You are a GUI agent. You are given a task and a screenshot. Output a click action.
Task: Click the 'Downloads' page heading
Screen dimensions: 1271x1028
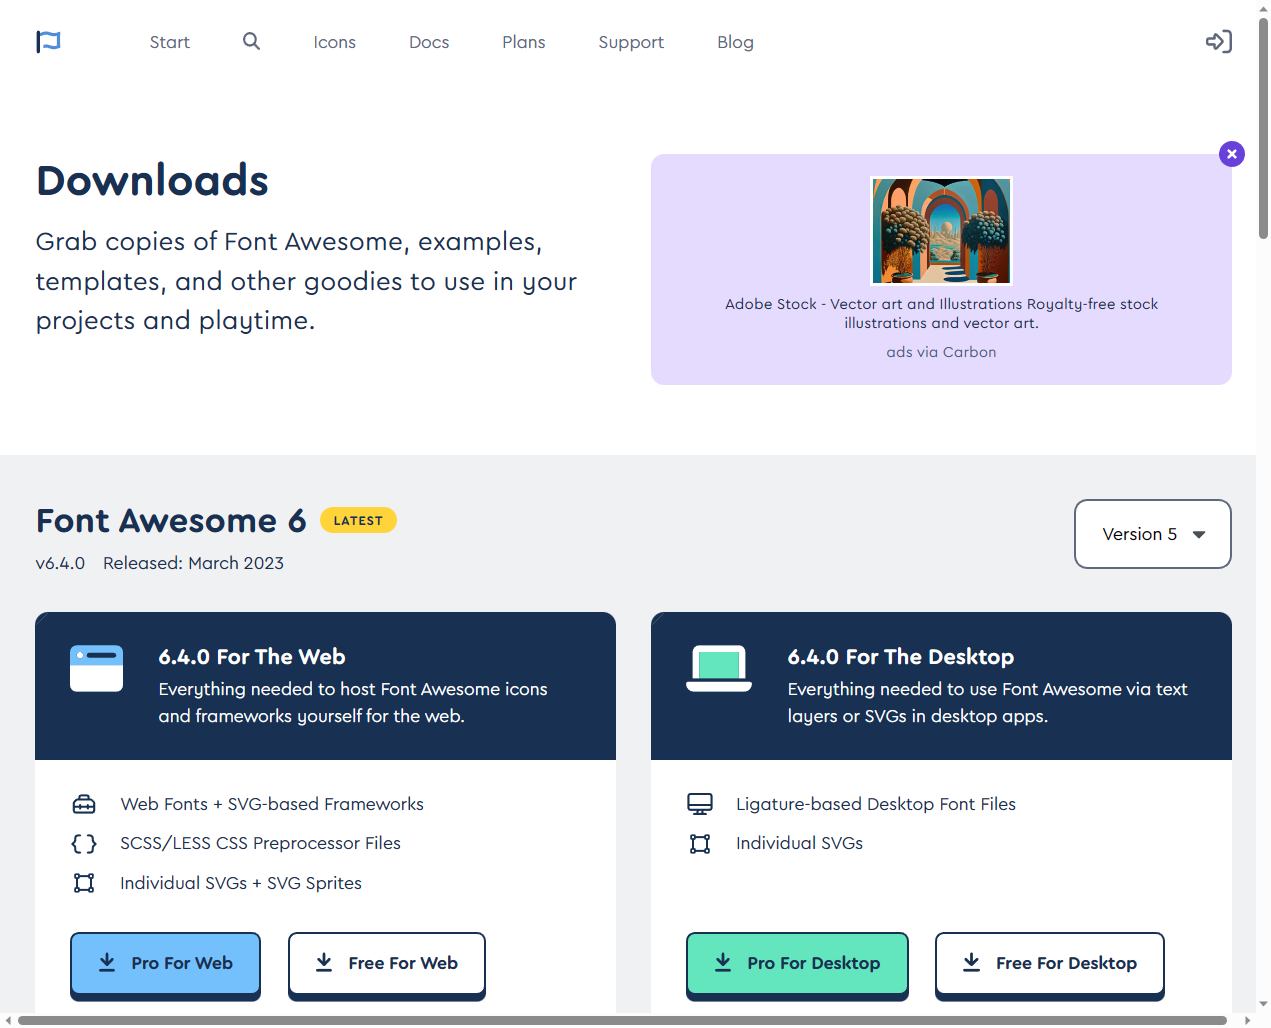pyautogui.click(x=152, y=181)
